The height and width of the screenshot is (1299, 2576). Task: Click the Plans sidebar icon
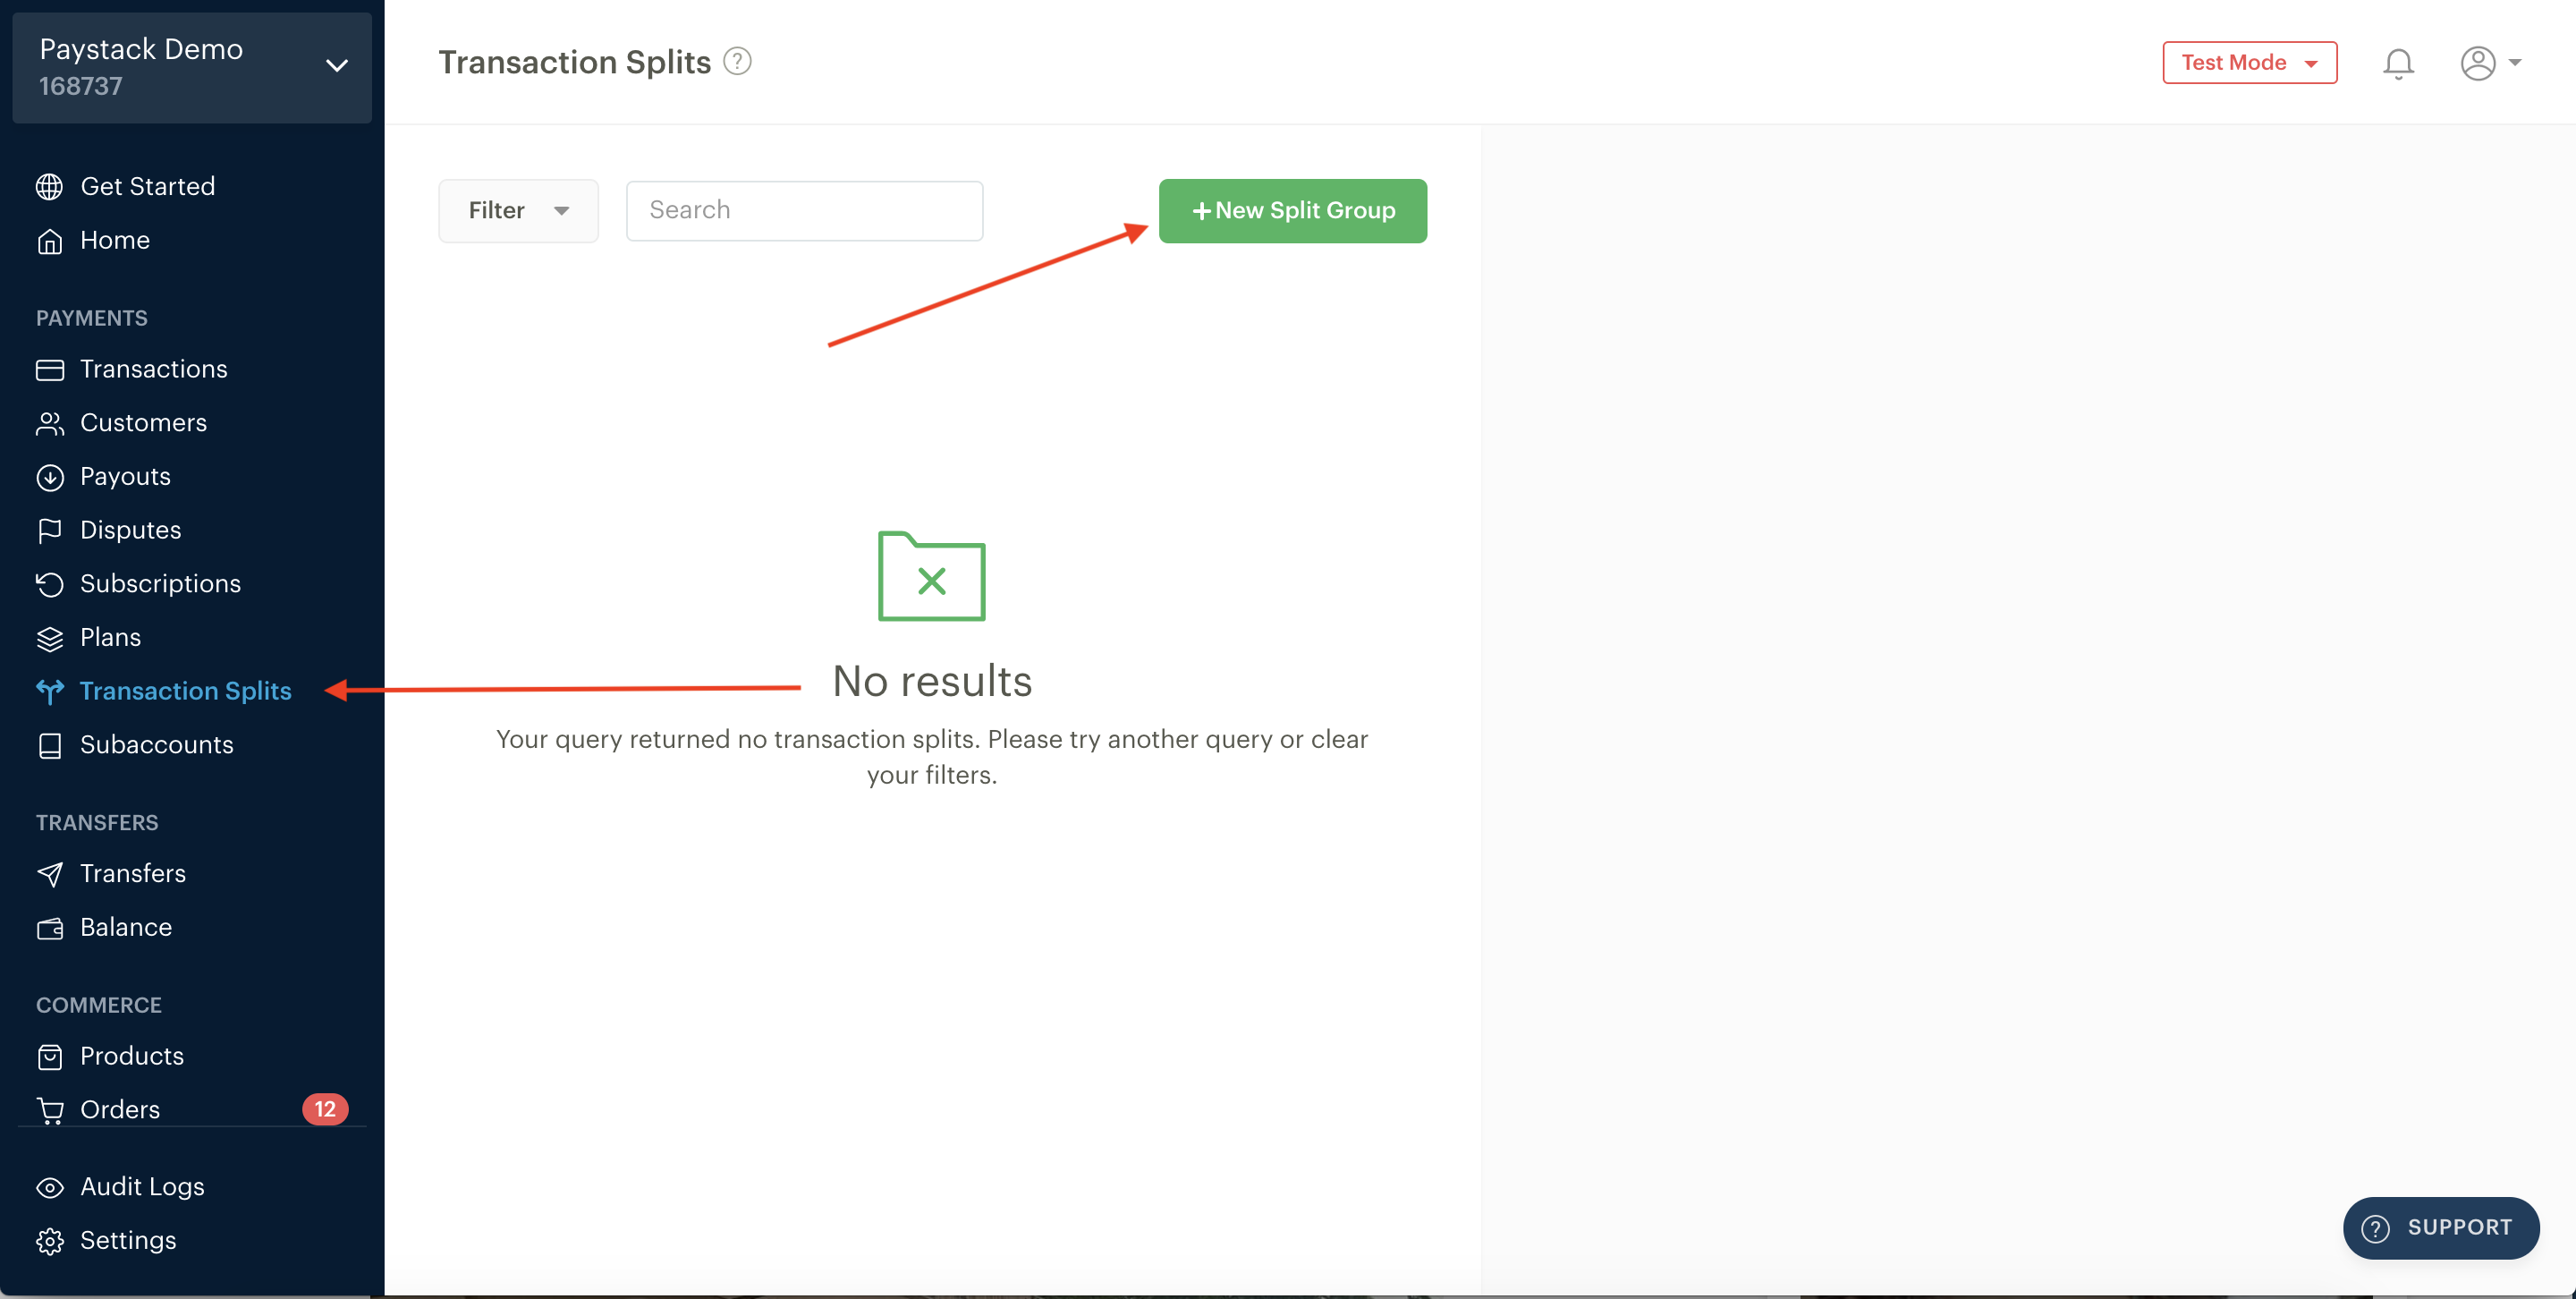click(51, 636)
